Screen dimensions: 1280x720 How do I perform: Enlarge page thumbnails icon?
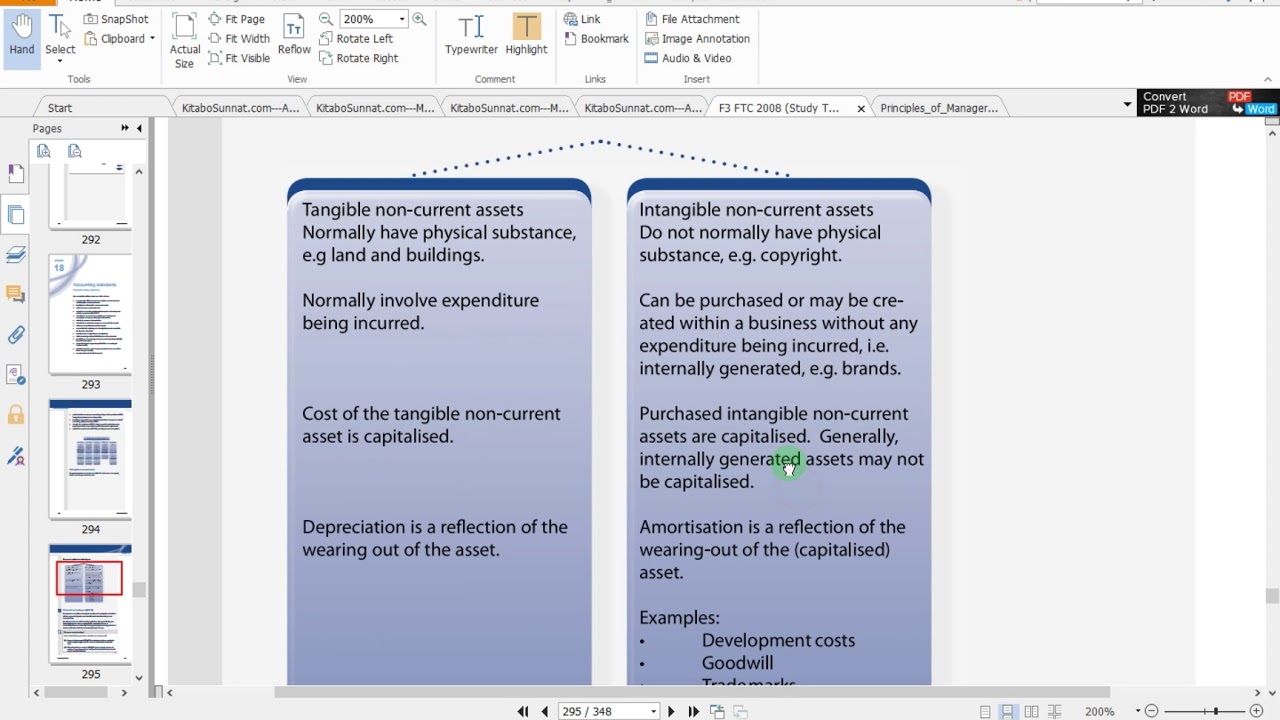point(43,151)
